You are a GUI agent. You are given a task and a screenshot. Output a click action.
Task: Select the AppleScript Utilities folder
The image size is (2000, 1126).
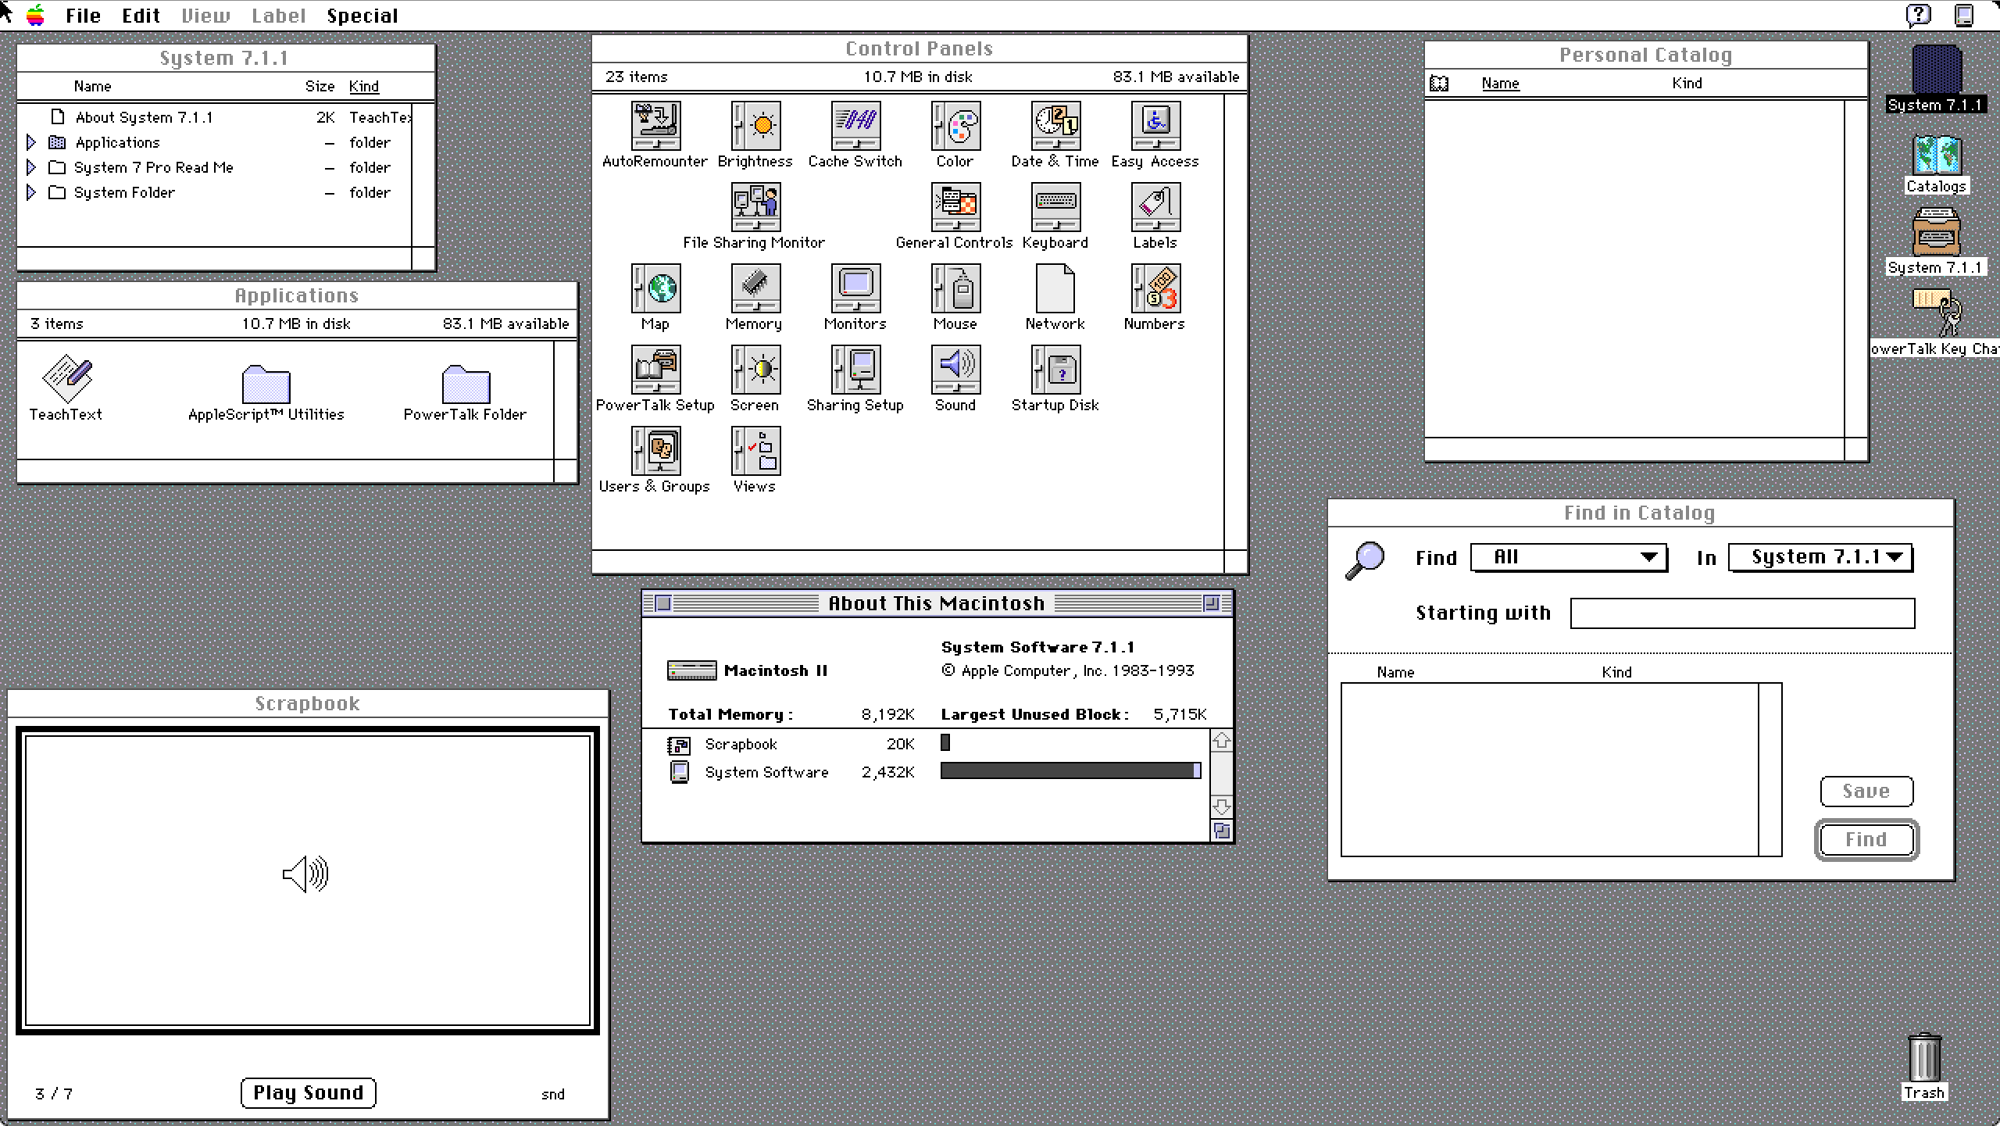click(266, 384)
